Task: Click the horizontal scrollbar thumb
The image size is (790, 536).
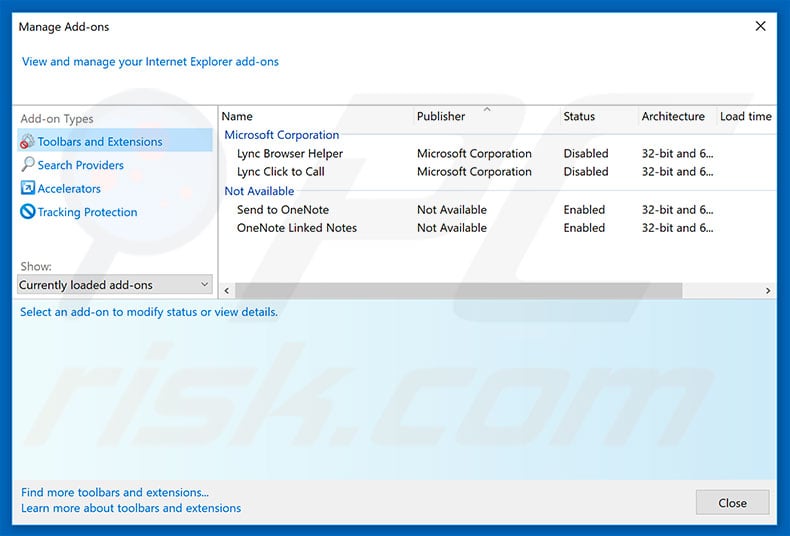Action: pyautogui.click(x=458, y=291)
